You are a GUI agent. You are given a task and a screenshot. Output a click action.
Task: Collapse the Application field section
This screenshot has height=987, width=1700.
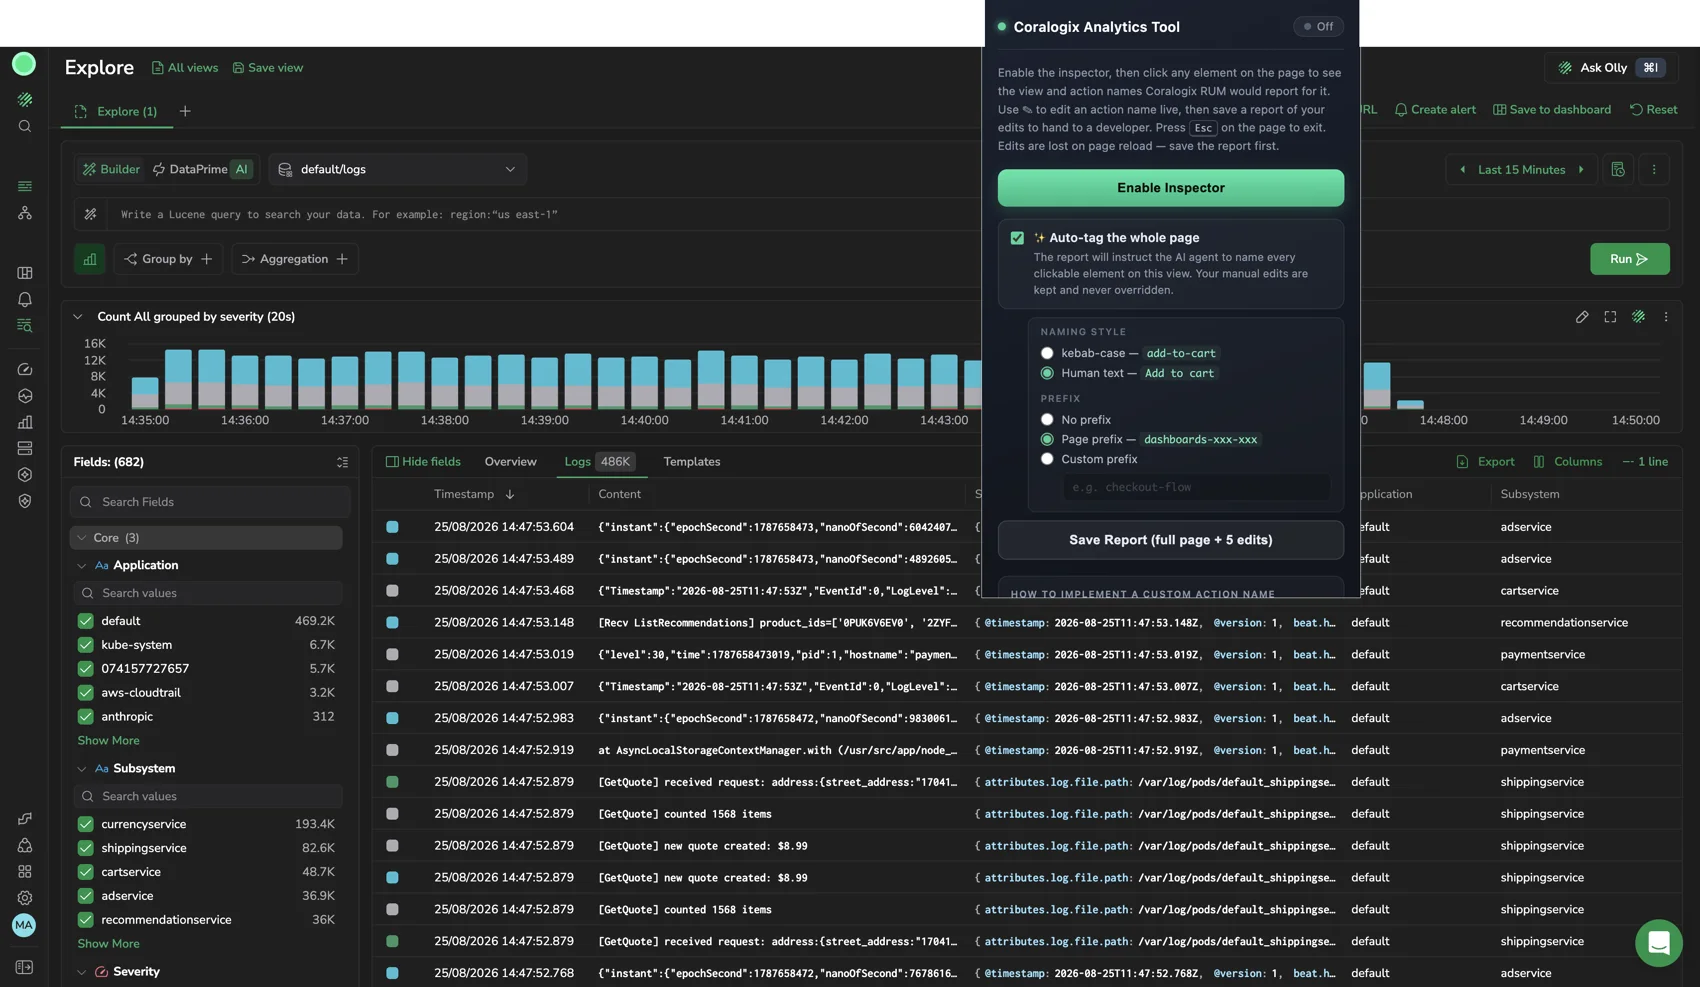(81, 566)
